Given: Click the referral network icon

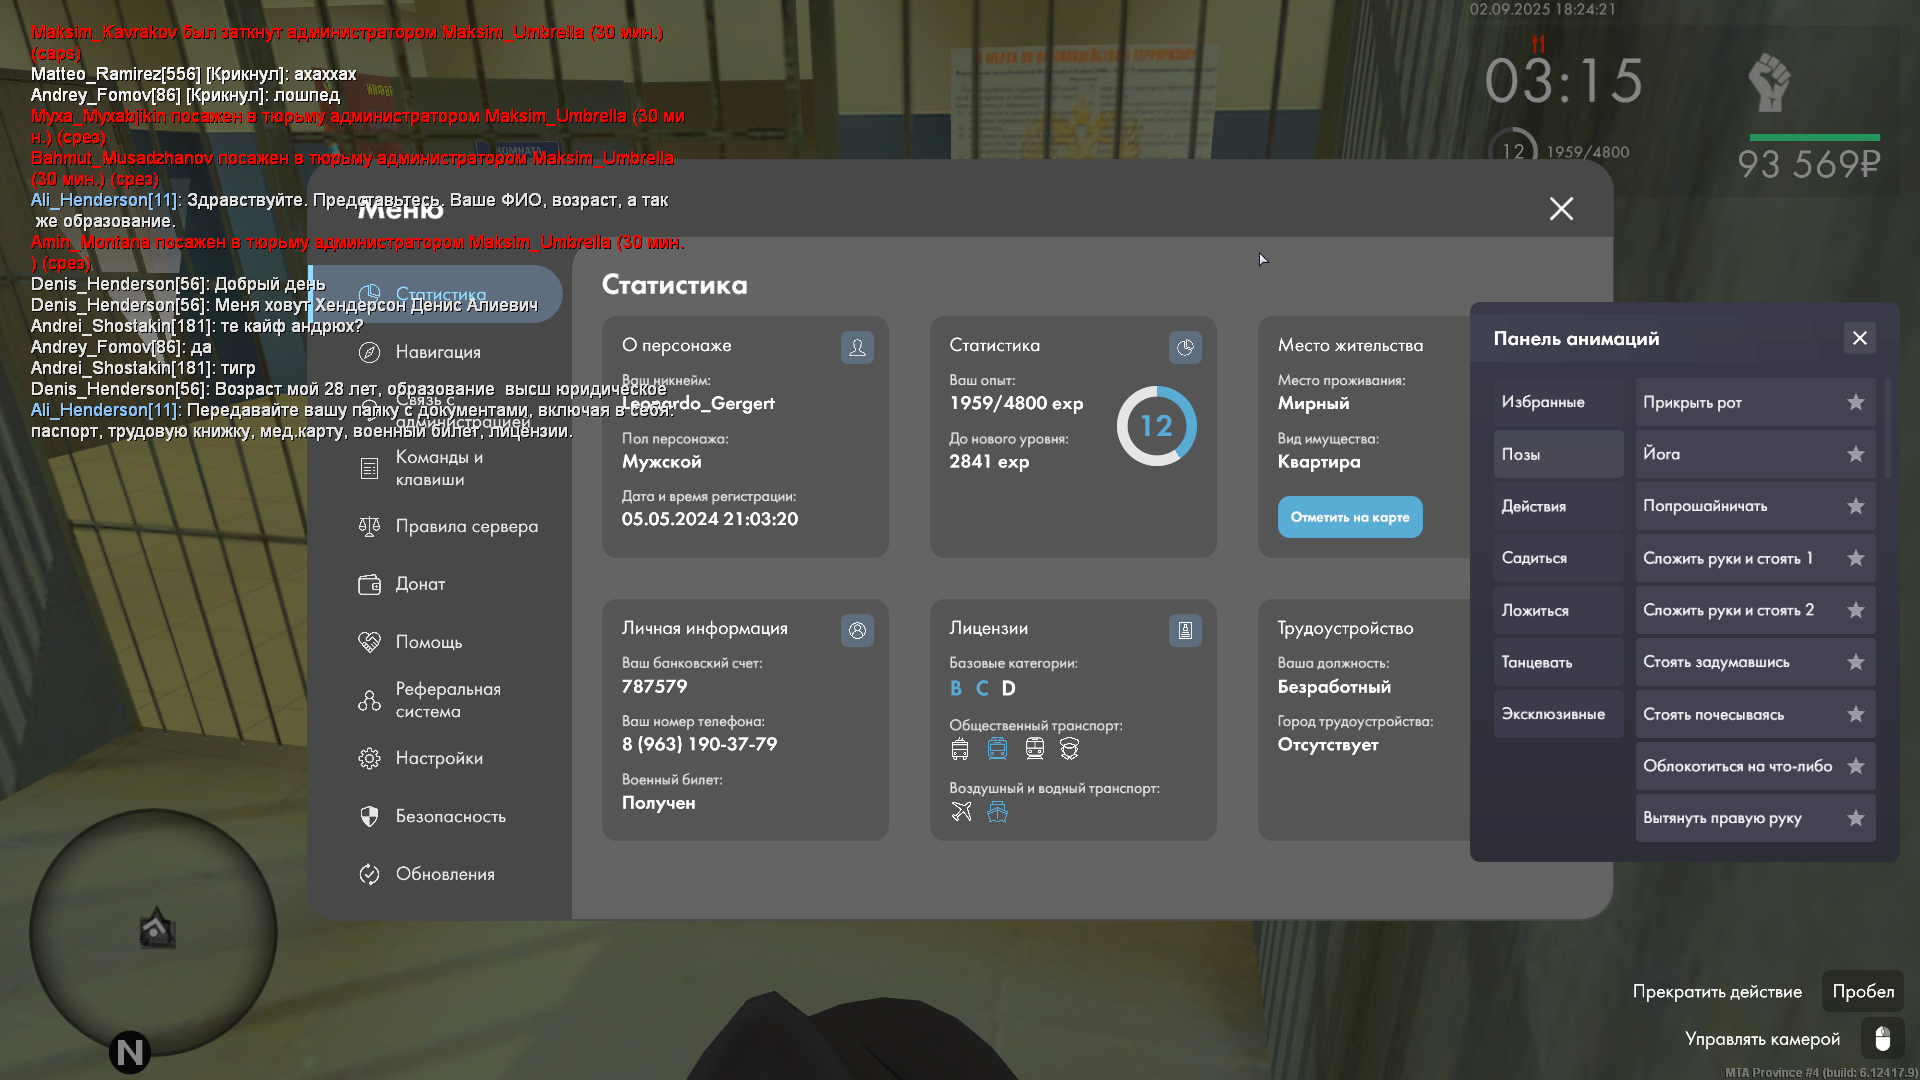Looking at the screenshot, I should 369,700.
